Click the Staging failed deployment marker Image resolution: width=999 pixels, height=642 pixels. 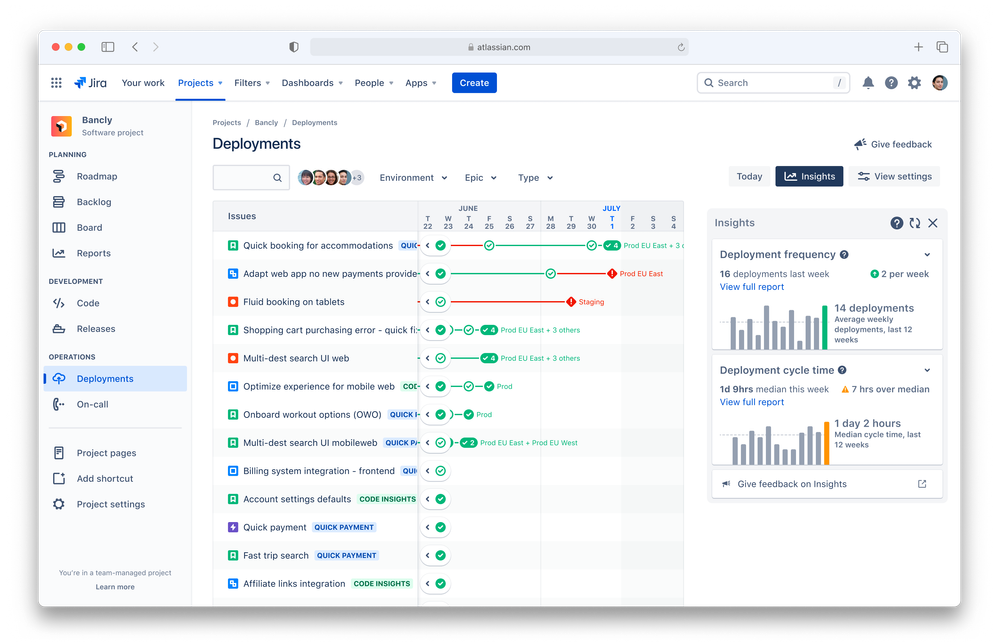[571, 302]
